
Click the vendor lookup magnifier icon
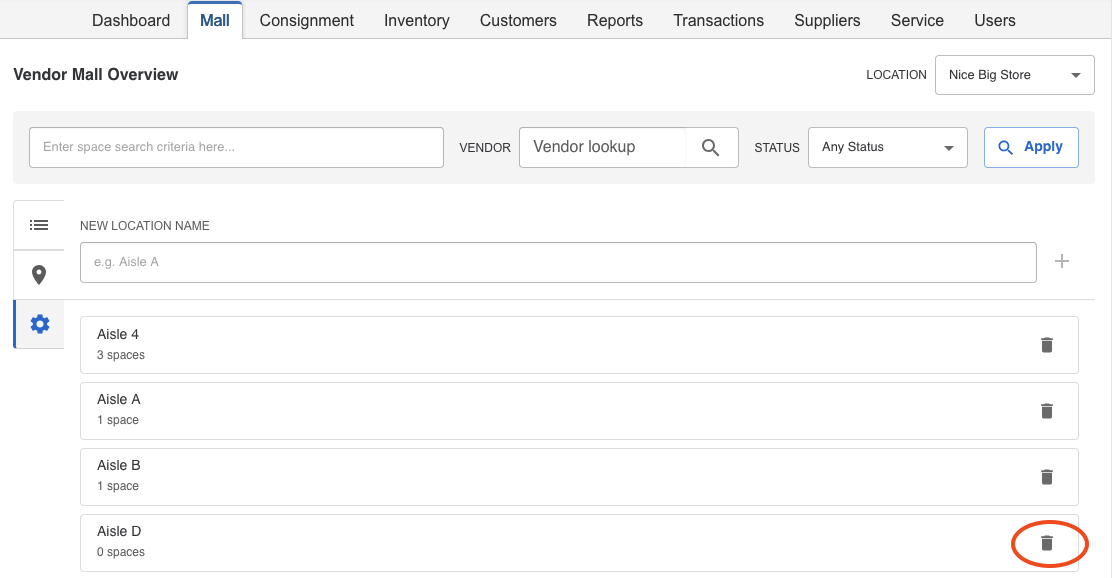(x=711, y=148)
